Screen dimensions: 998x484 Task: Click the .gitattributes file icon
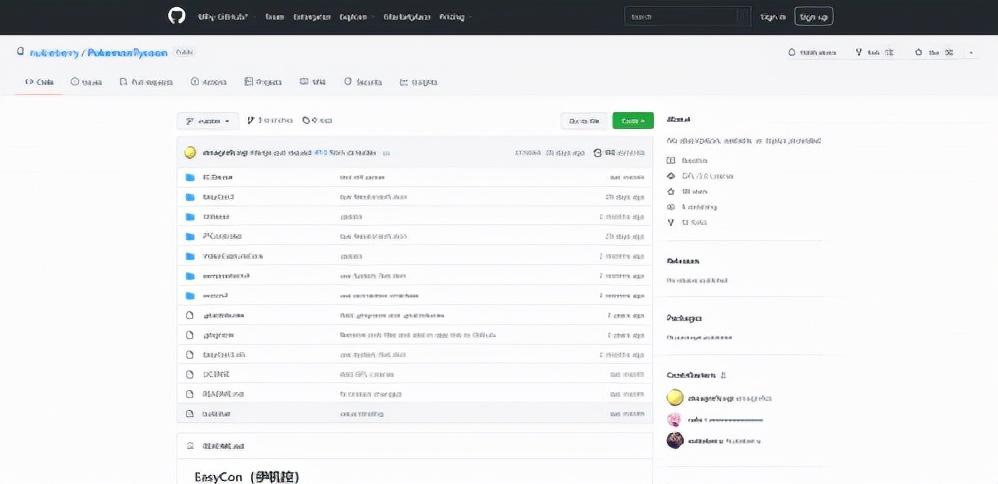tap(189, 315)
